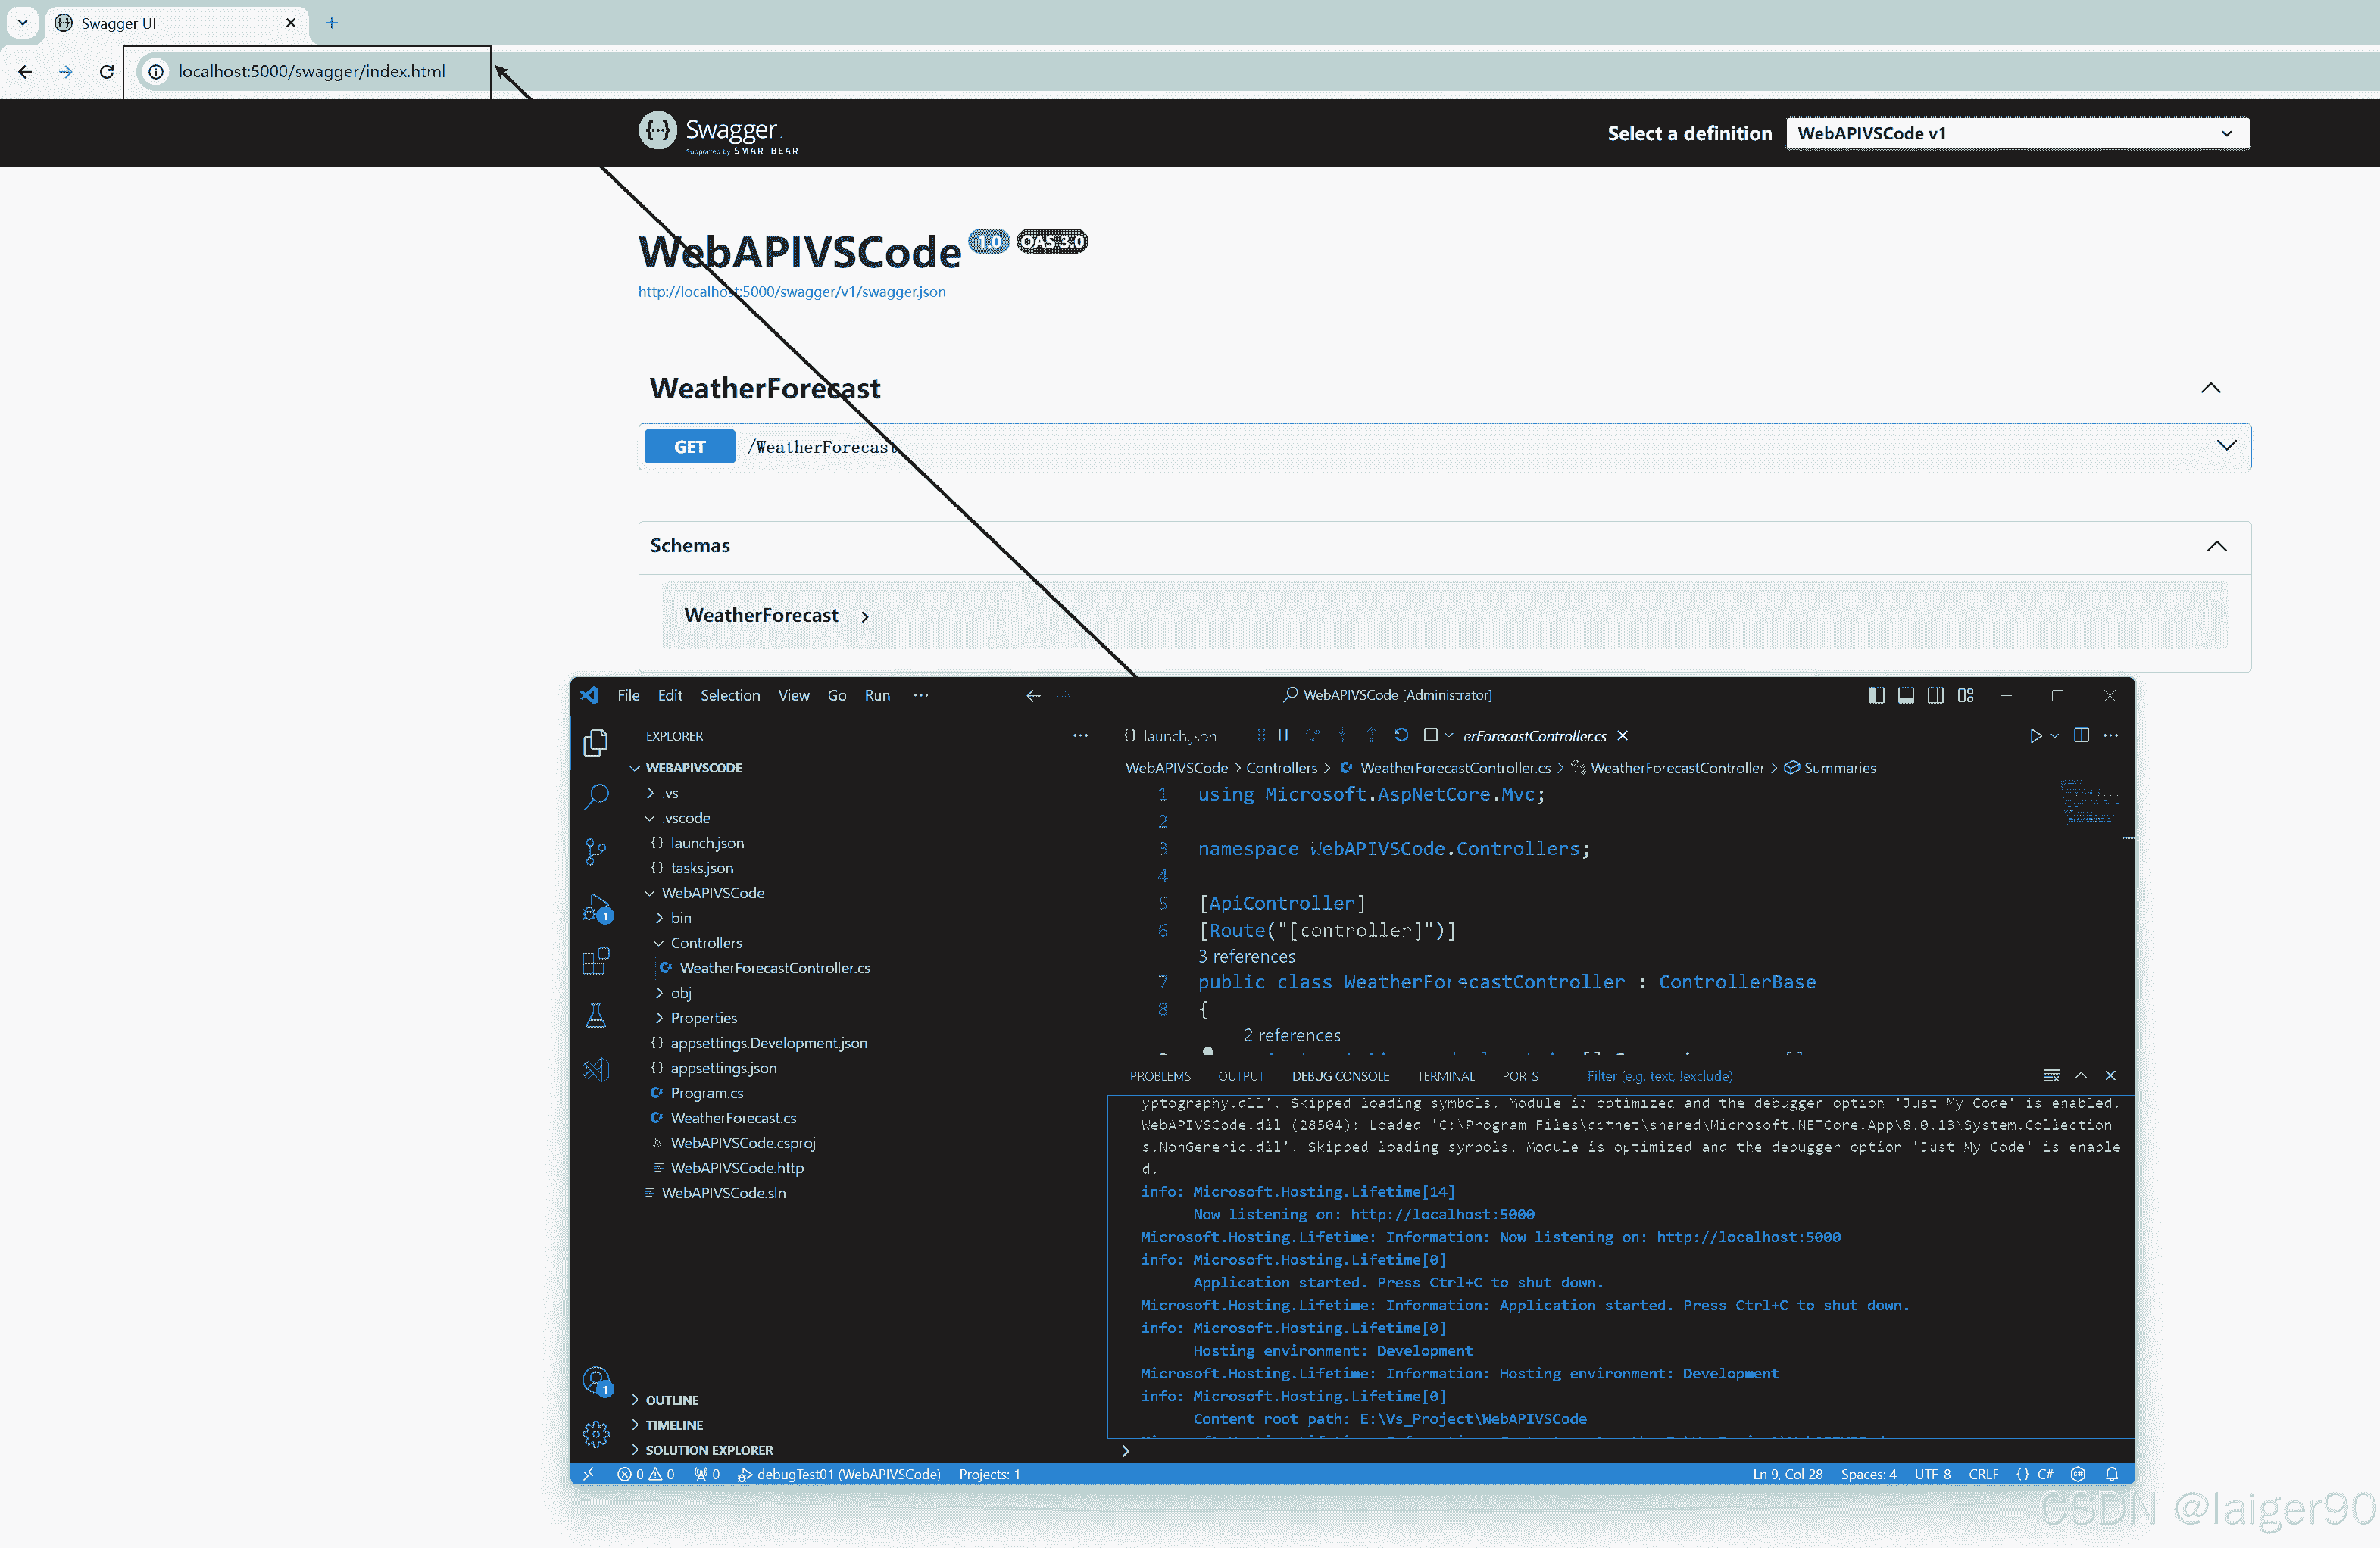
Task: Toggle panel visibility from the title bar layout controls
Action: [1906, 695]
